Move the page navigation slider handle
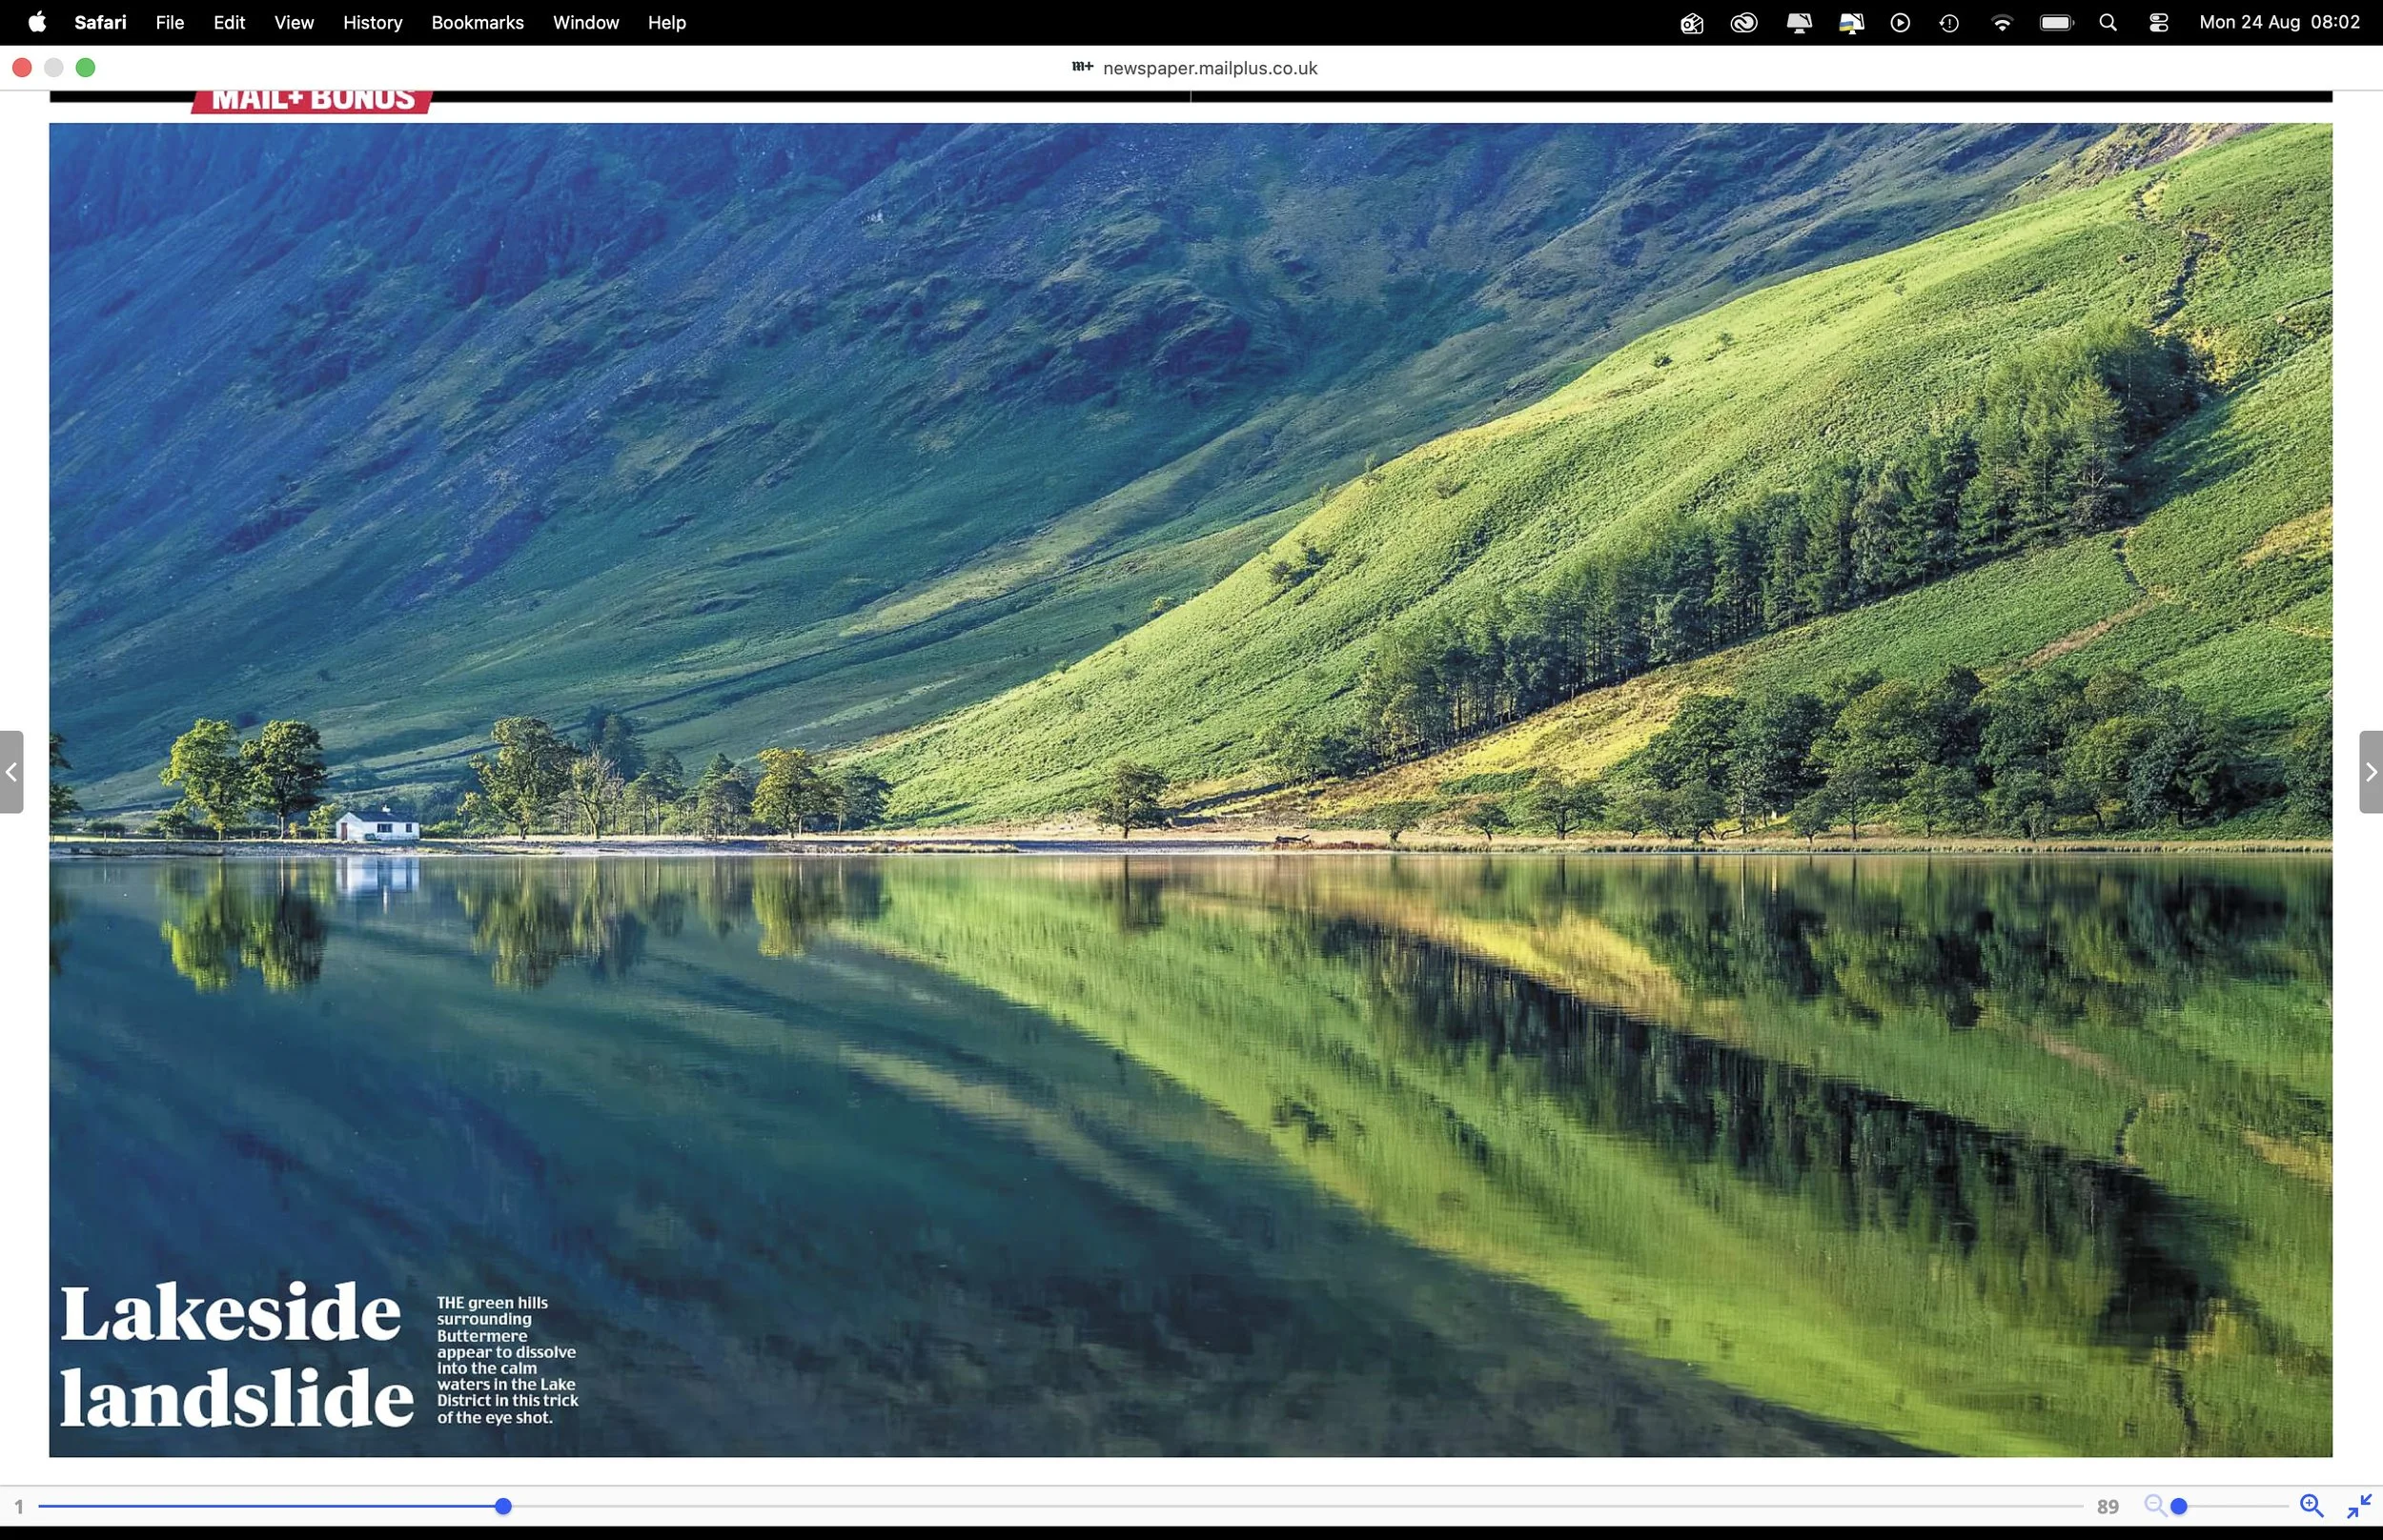The image size is (2383, 1540). tap(503, 1506)
